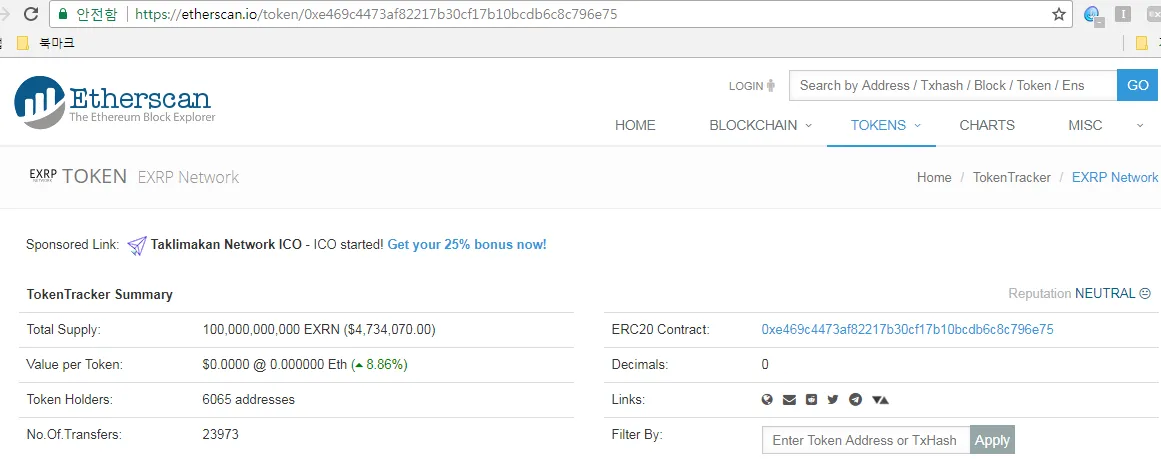
Task: Bookmark this page with the star icon
Action: 1059,14
